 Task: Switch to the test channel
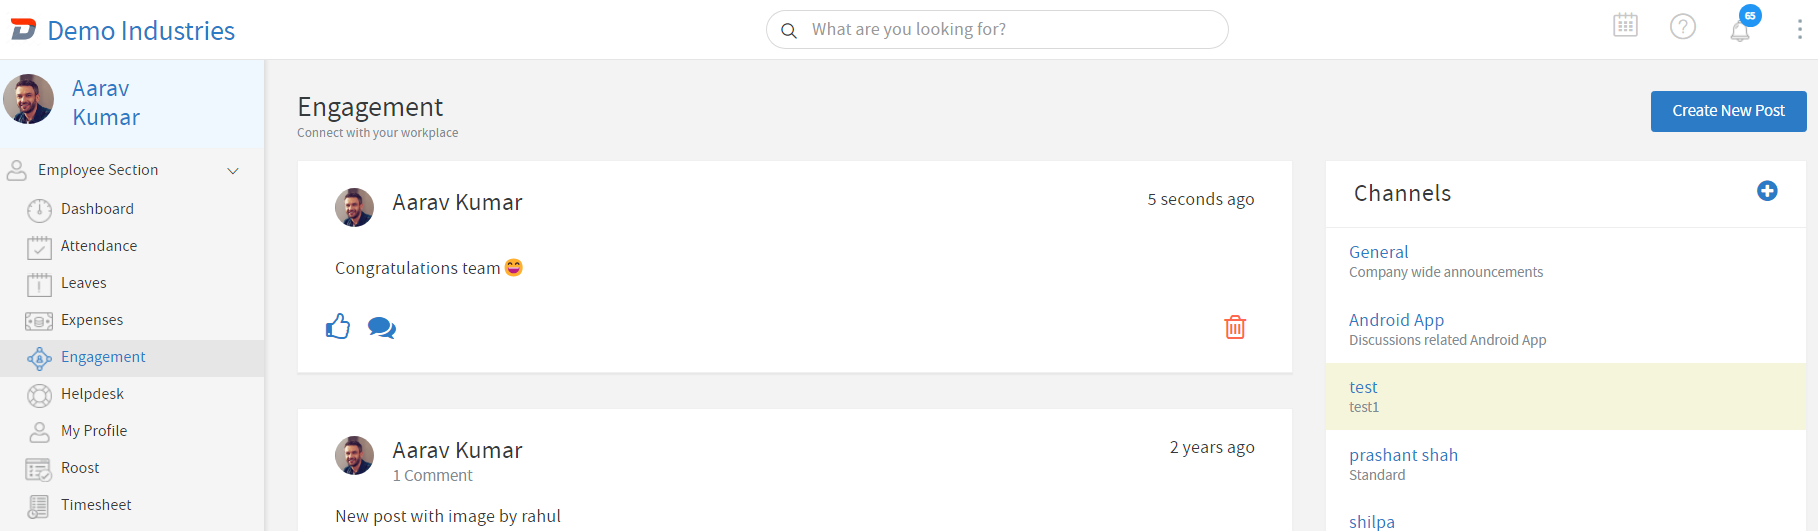tap(1363, 388)
